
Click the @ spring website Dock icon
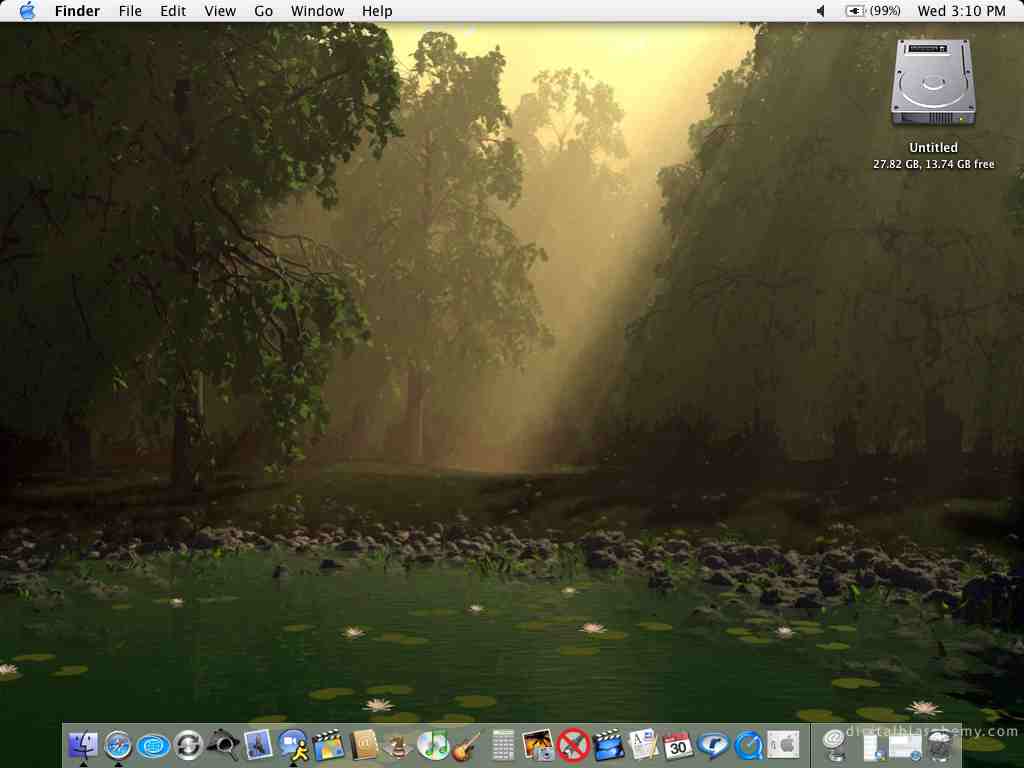(835, 745)
